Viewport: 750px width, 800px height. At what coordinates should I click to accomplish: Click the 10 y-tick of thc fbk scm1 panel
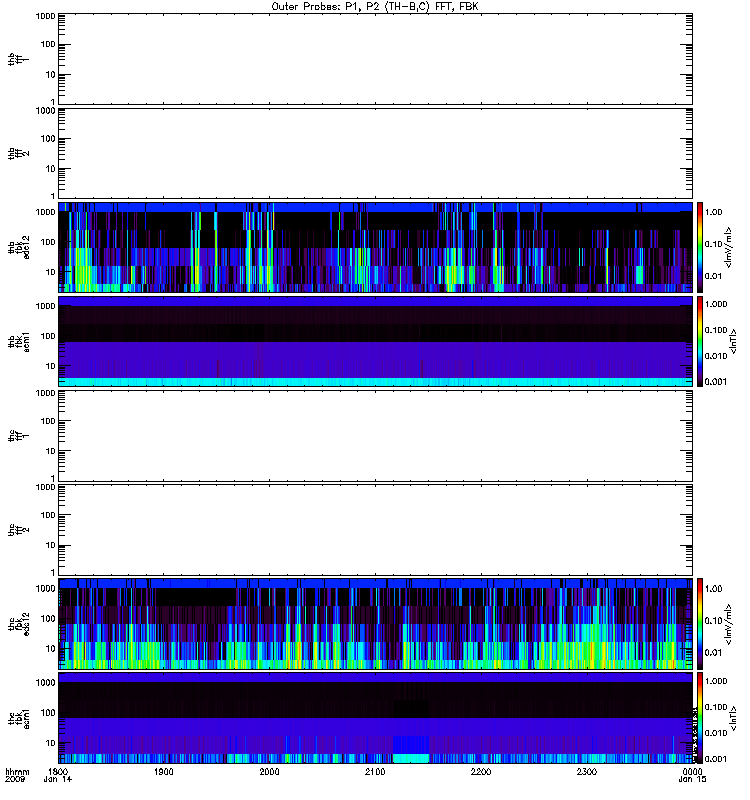[x=51, y=743]
